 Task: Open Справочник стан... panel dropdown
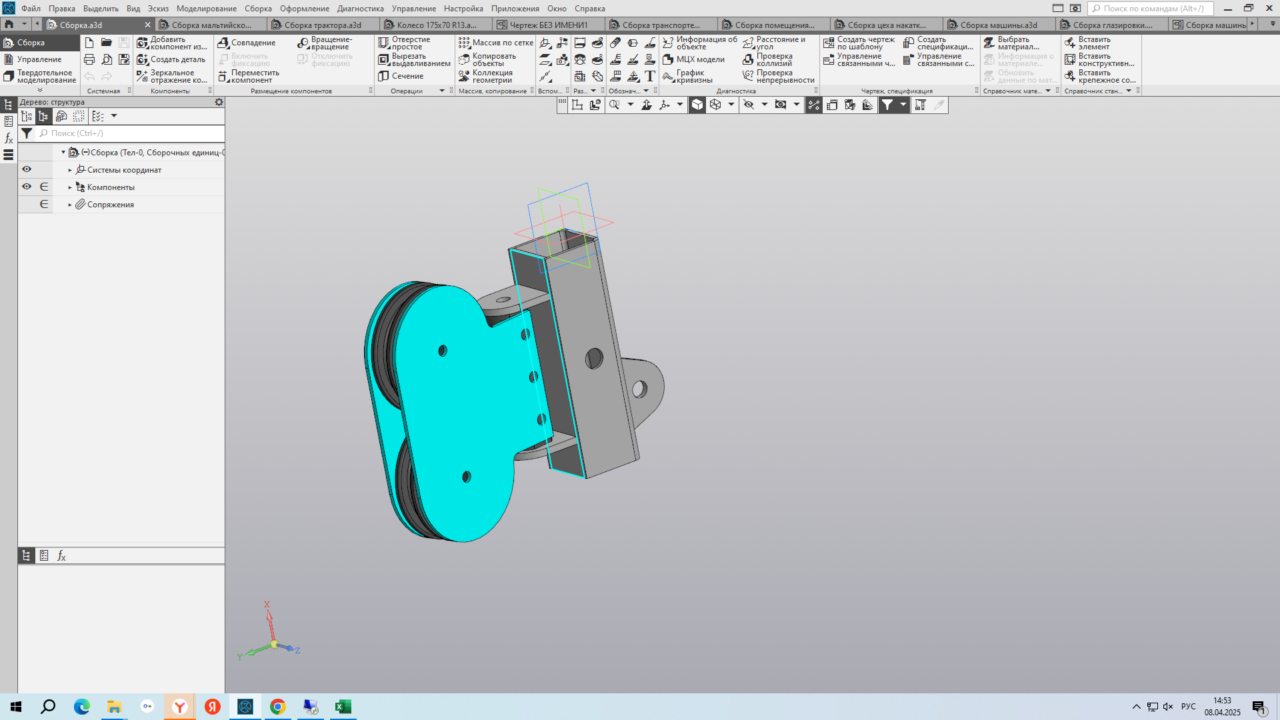[1129, 91]
